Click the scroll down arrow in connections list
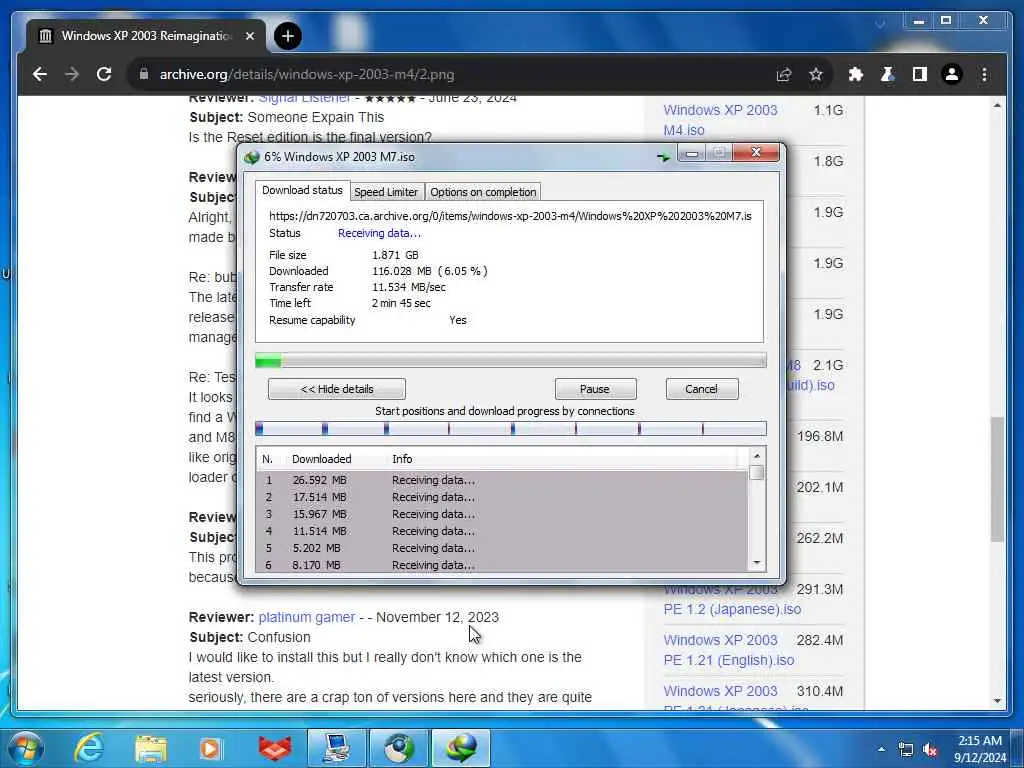The height and width of the screenshot is (768, 1024). coord(757,563)
